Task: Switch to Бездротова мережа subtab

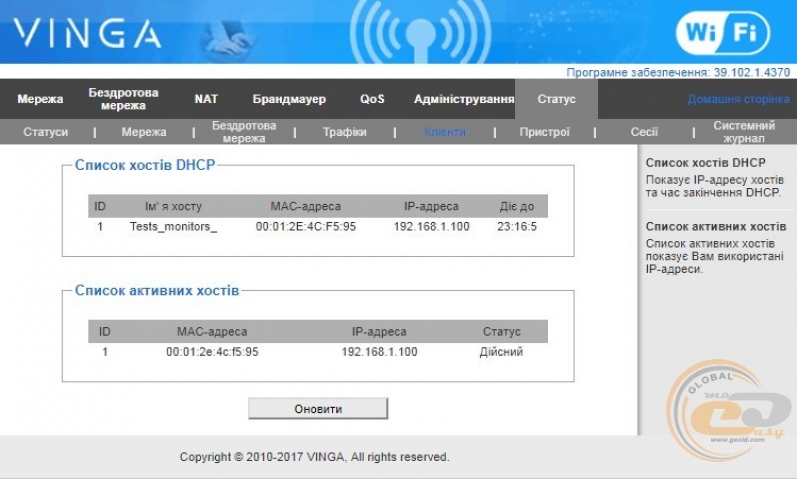Action: tap(244, 132)
